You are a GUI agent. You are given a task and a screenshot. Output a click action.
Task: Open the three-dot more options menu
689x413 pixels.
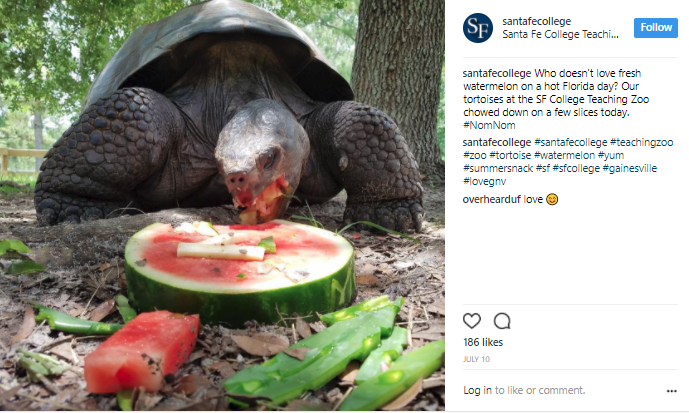click(x=671, y=391)
